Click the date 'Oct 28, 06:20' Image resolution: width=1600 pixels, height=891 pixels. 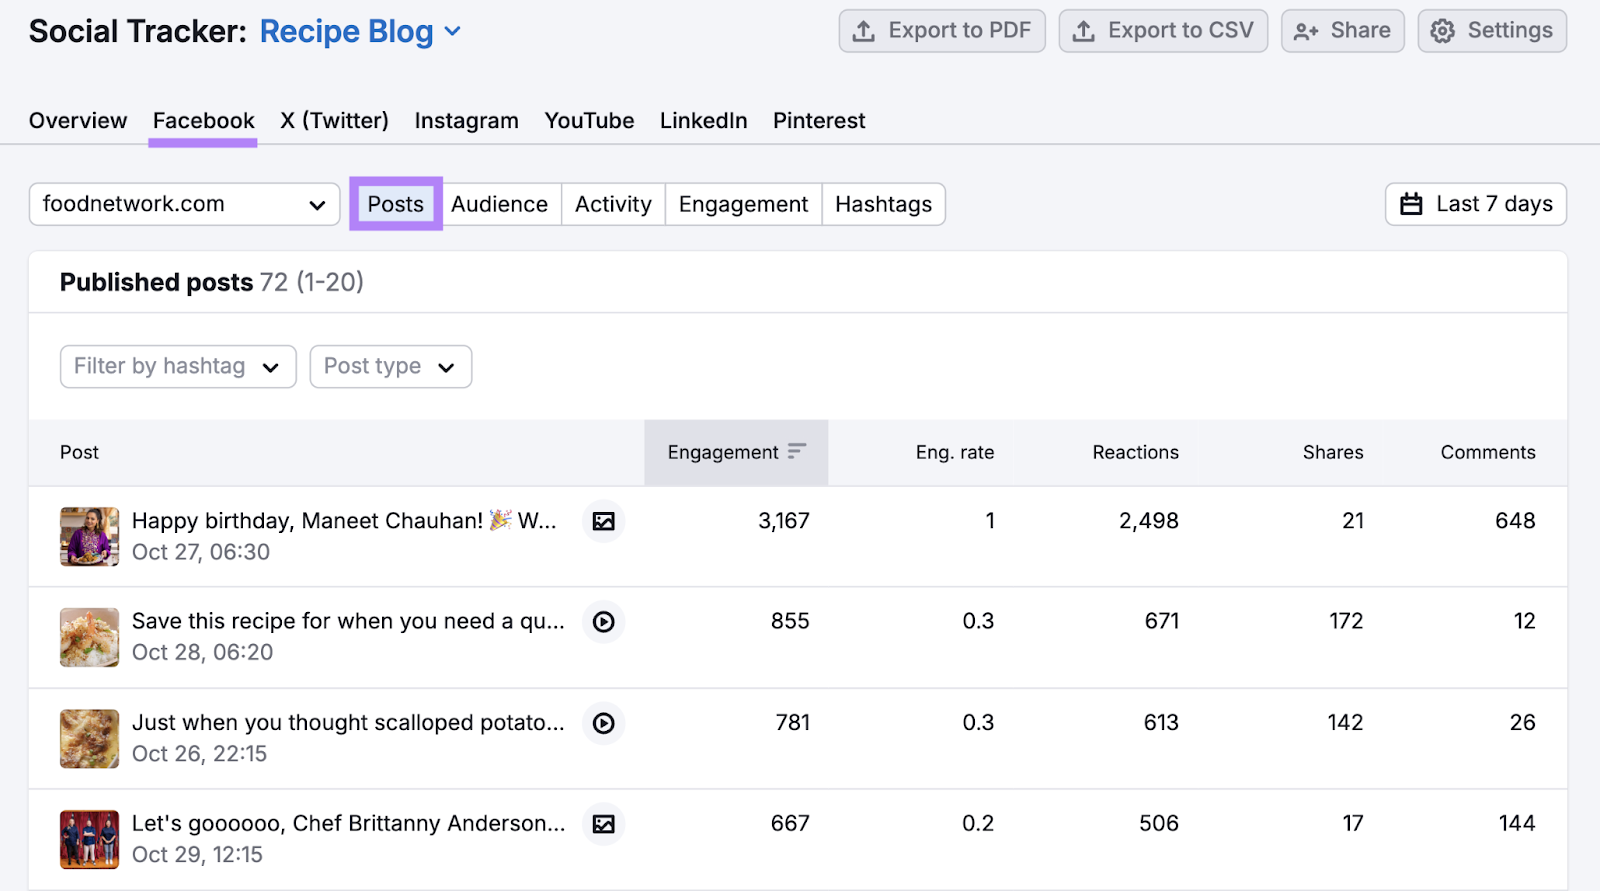202,652
